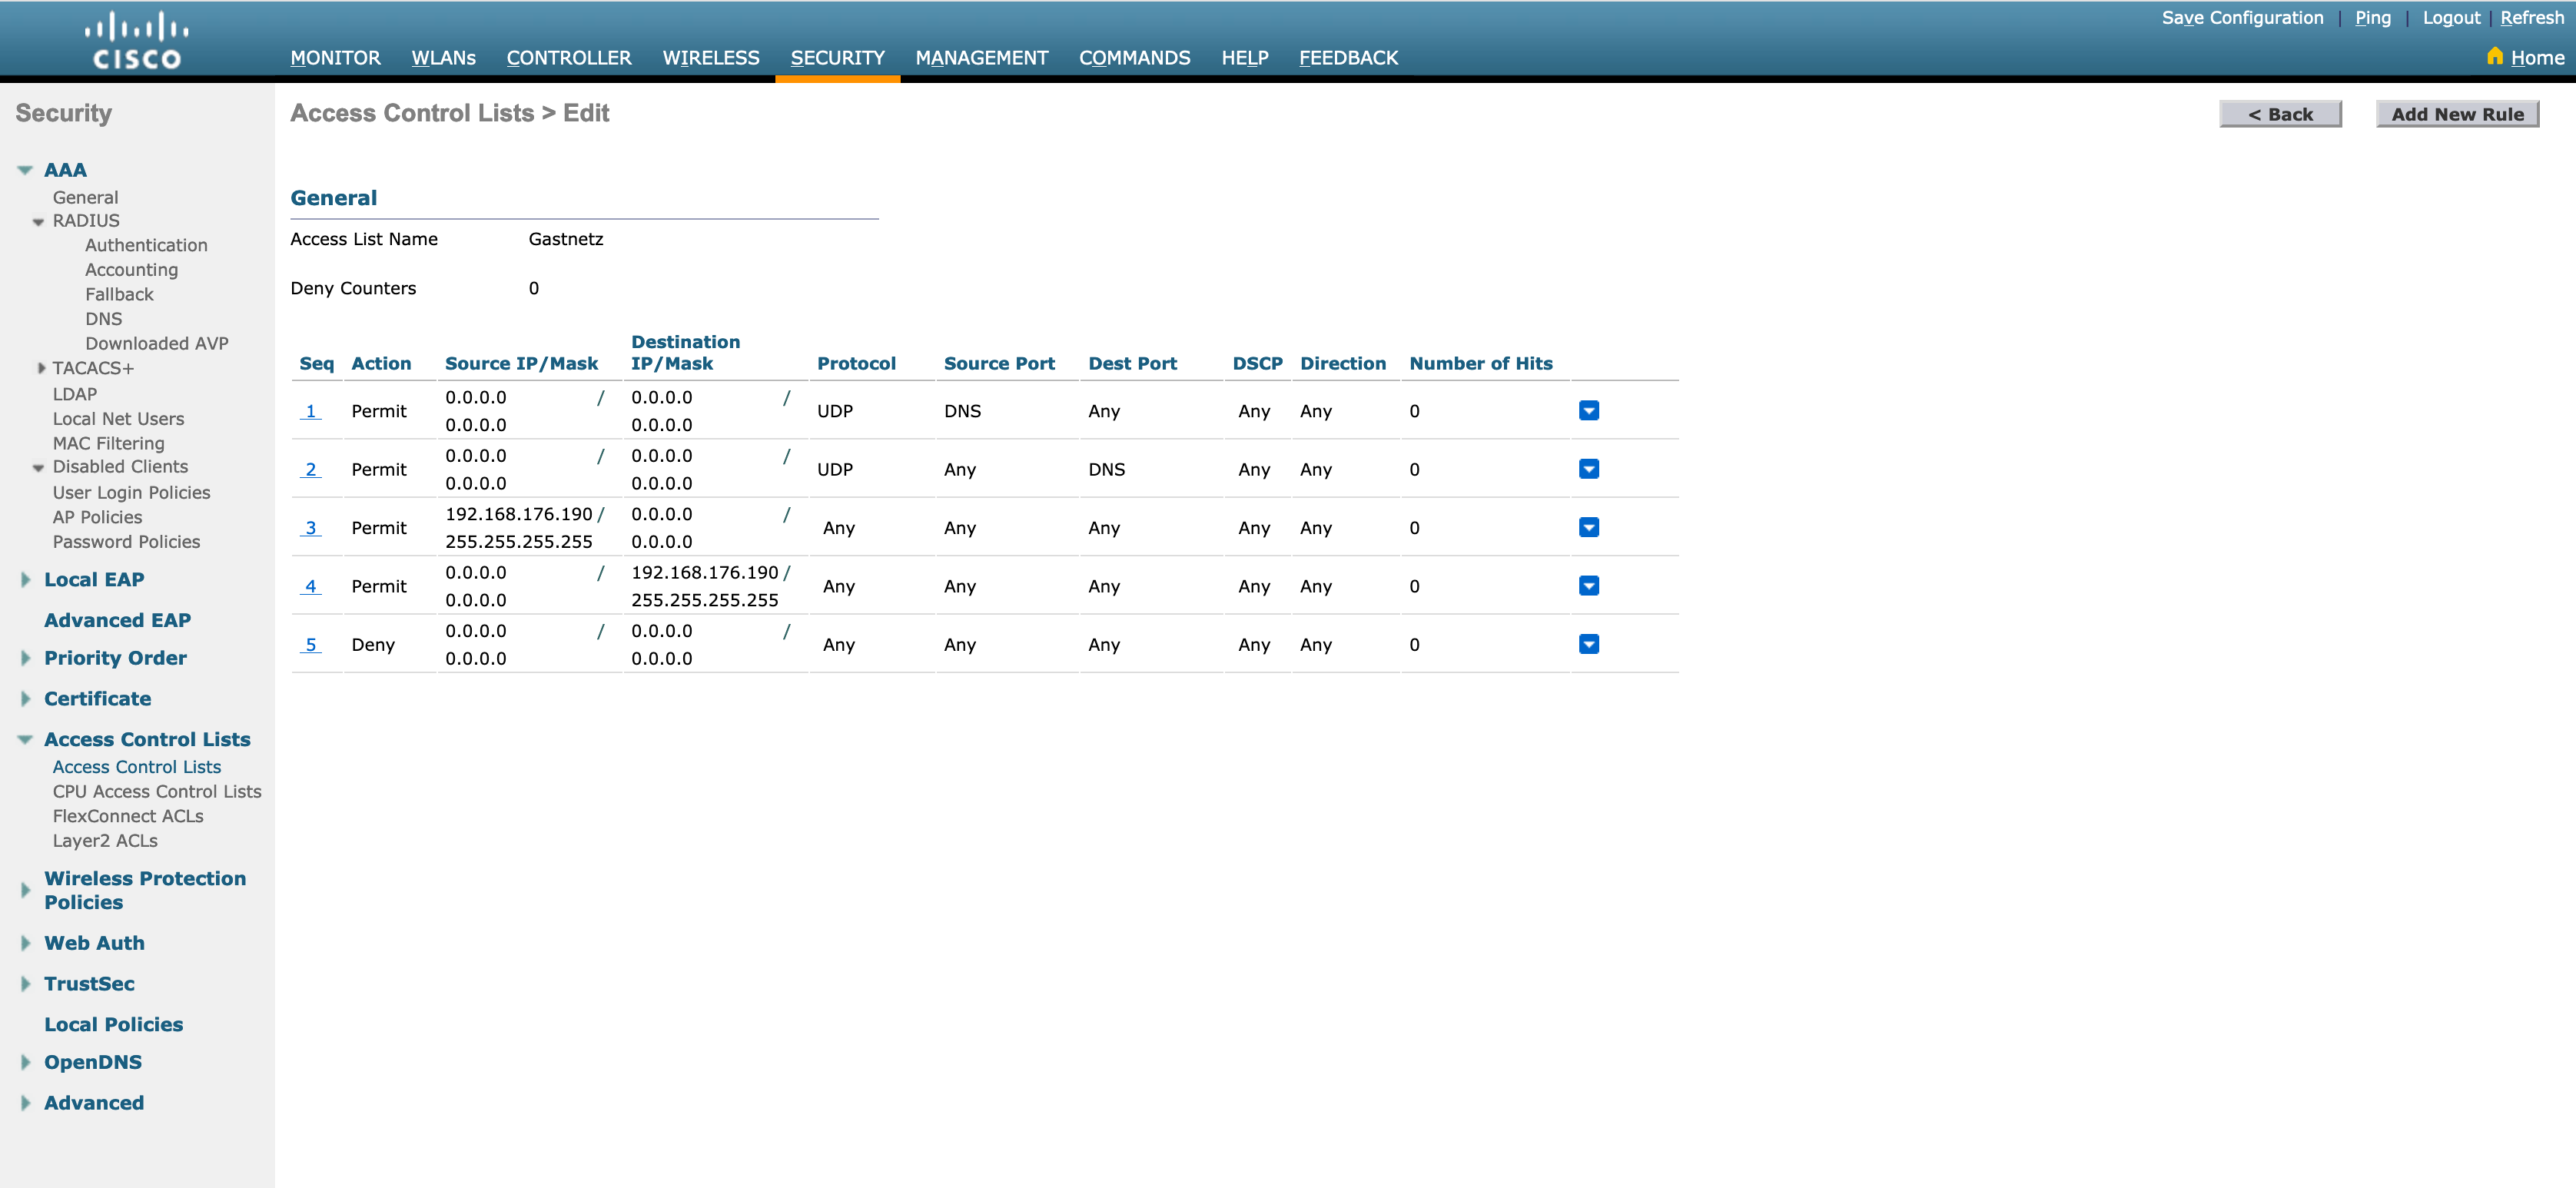Viewport: 2576px width, 1188px height.
Task: Open User Login Policies page
Action: tap(131, 493)
